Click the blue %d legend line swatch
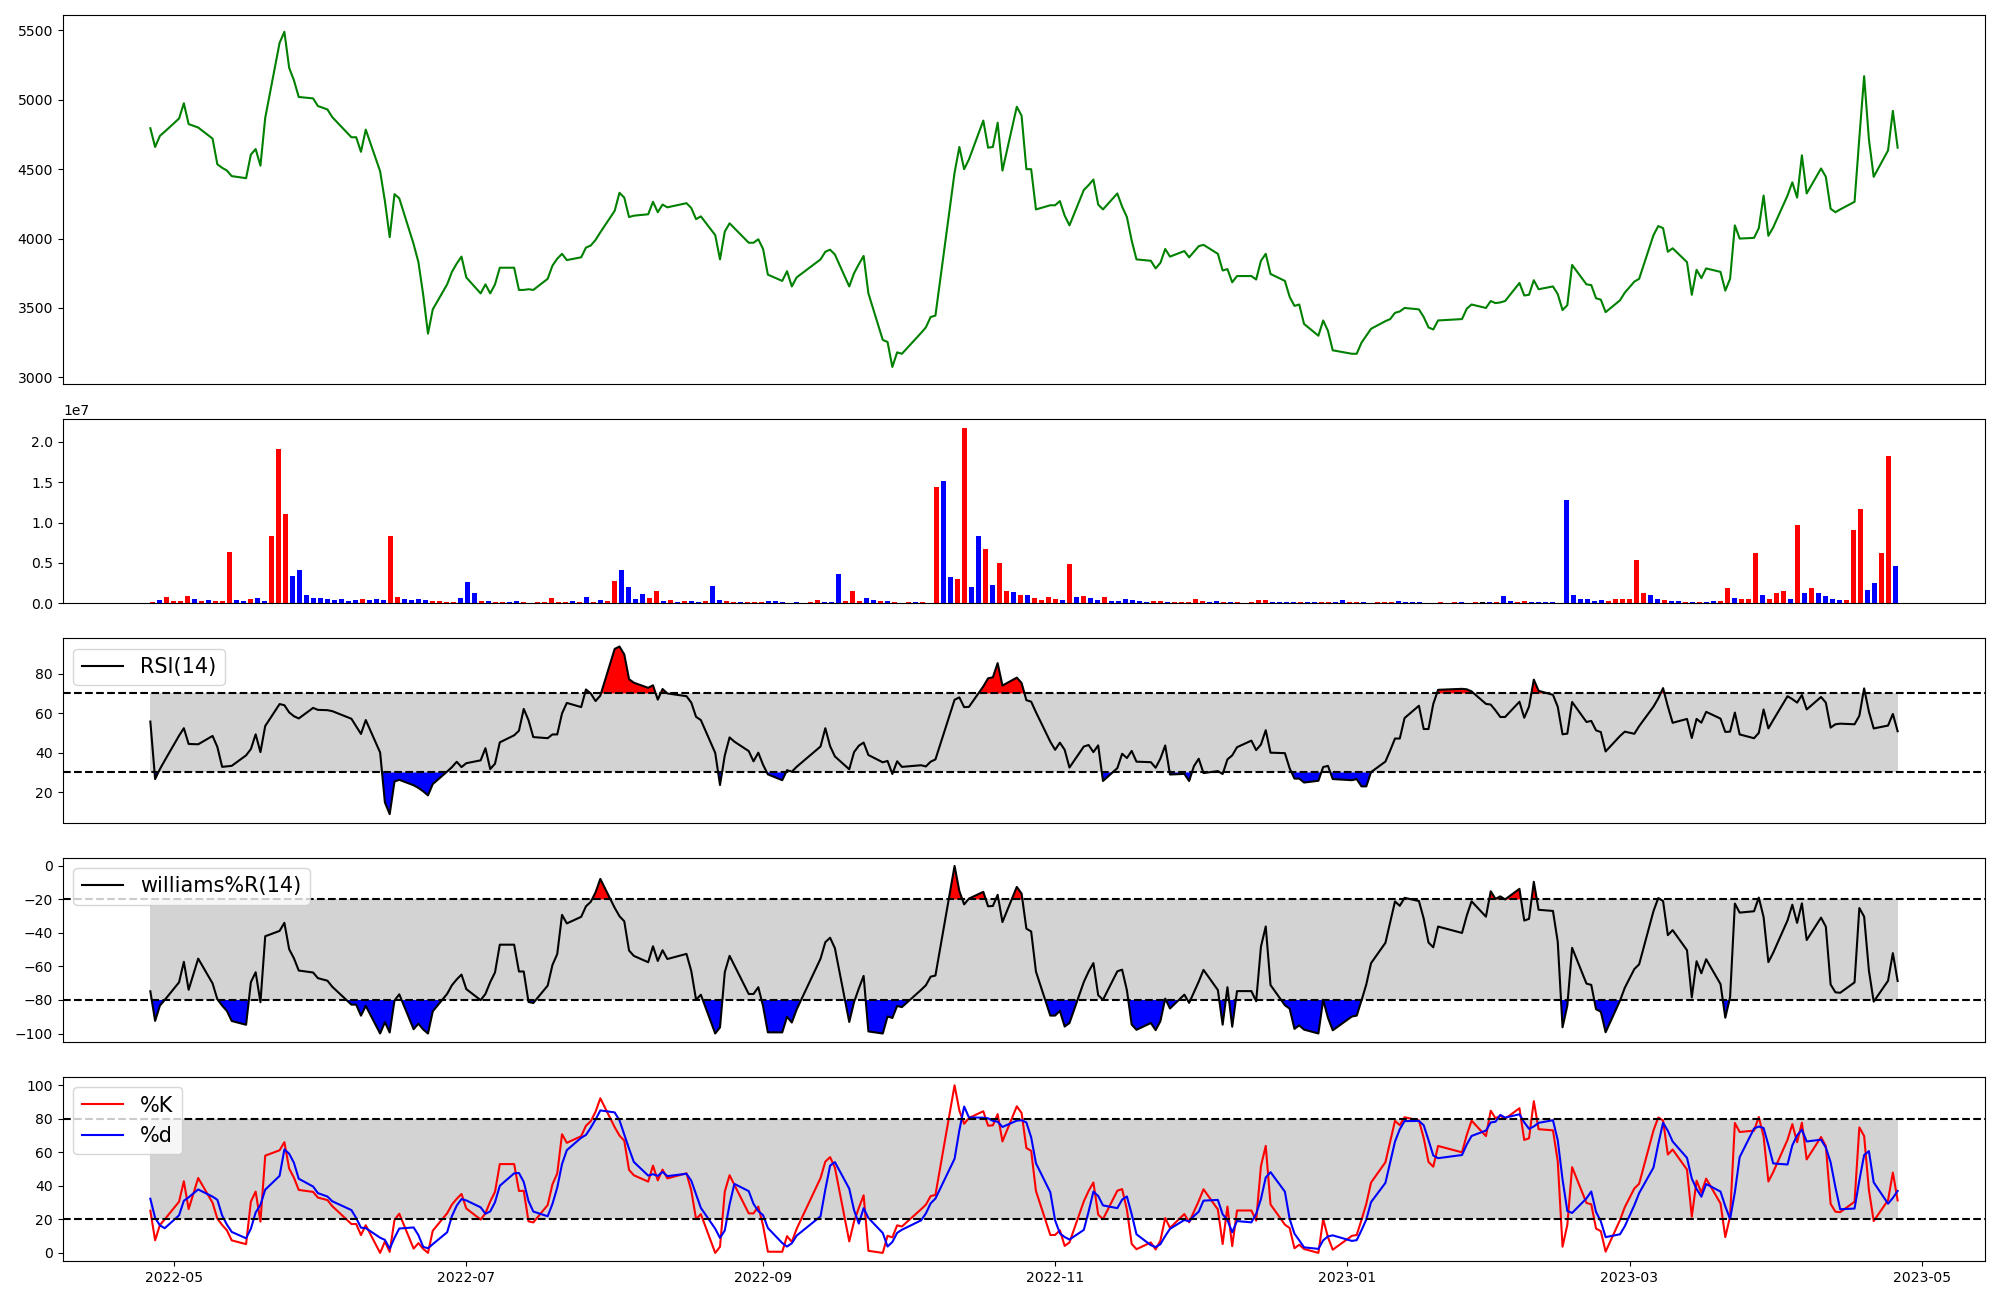Viewport: 2000px width, 1300px height. pyautogui.click(x=103, y=1135)
